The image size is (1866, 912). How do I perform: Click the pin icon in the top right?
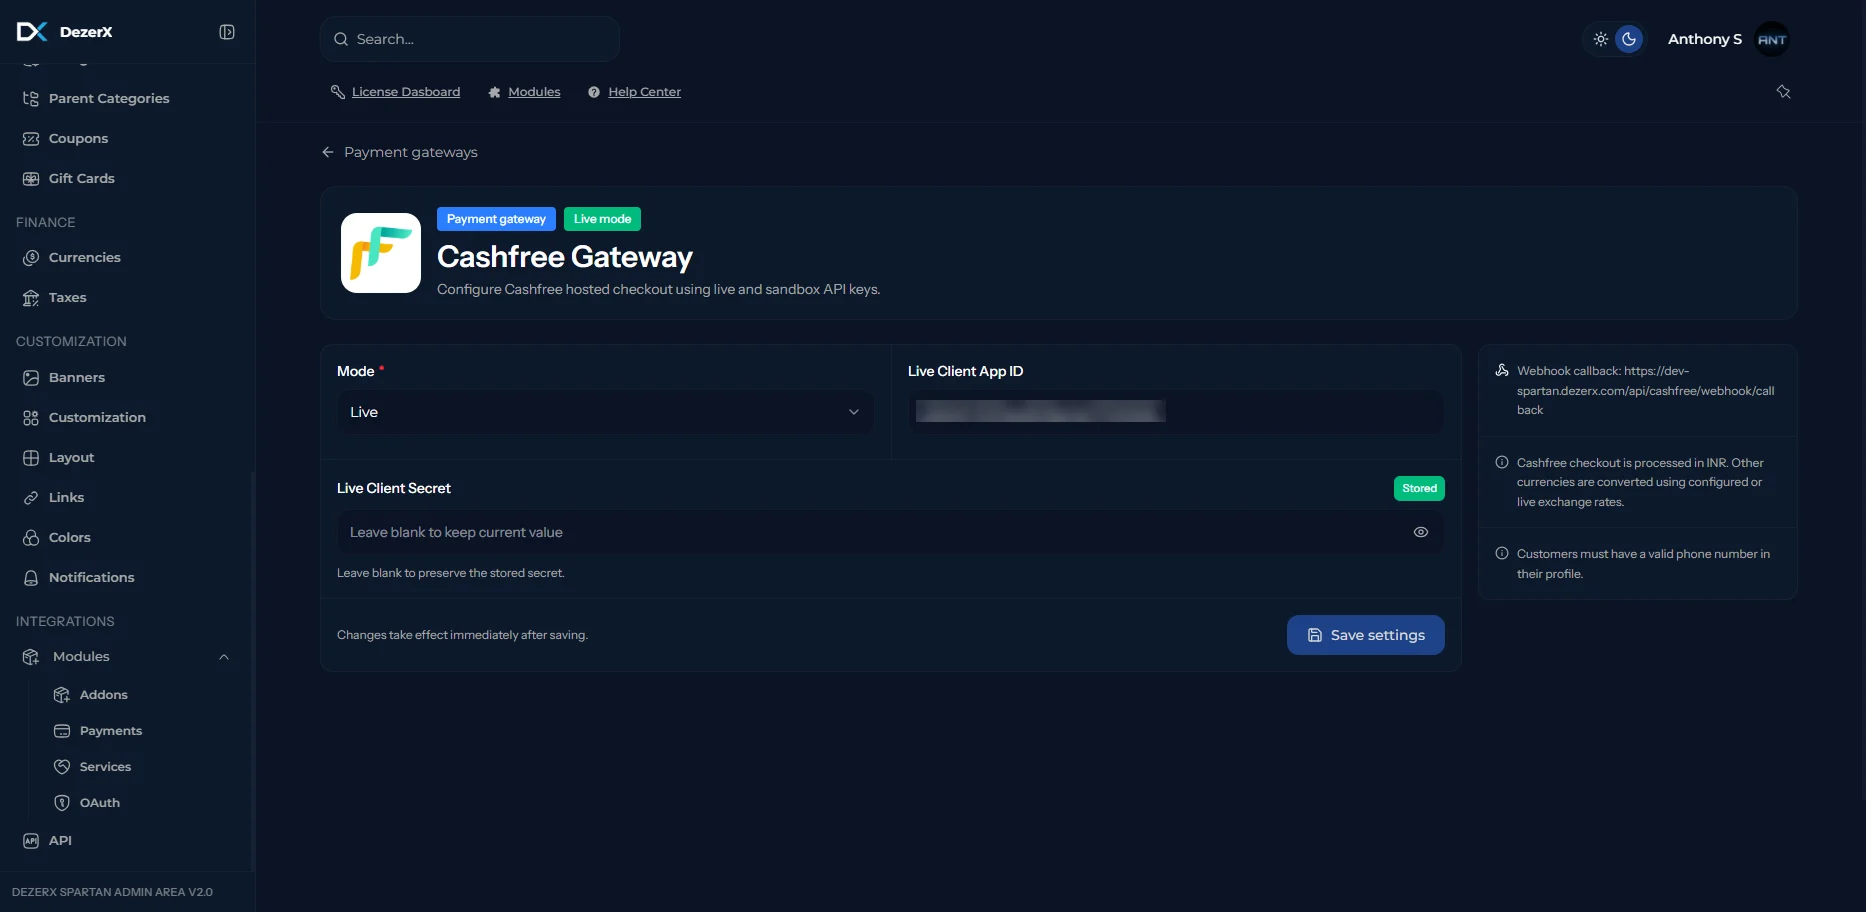point(1783,92)
